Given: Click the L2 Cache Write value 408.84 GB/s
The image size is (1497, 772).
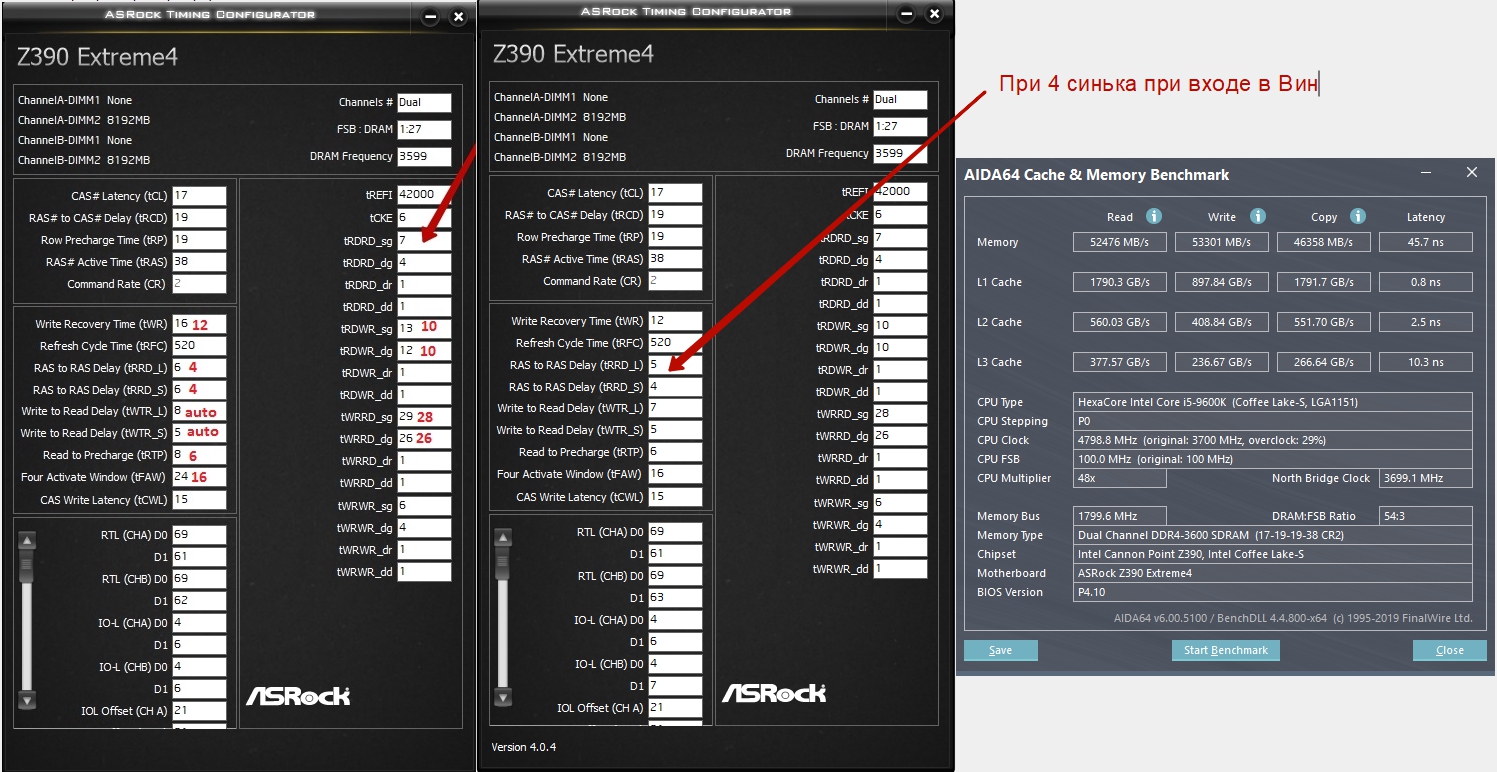Looking at the screenshot, I should tap(1222, 322).
